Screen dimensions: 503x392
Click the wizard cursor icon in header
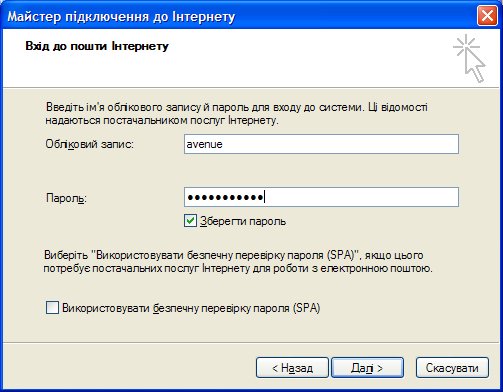[x=469, y=58]
